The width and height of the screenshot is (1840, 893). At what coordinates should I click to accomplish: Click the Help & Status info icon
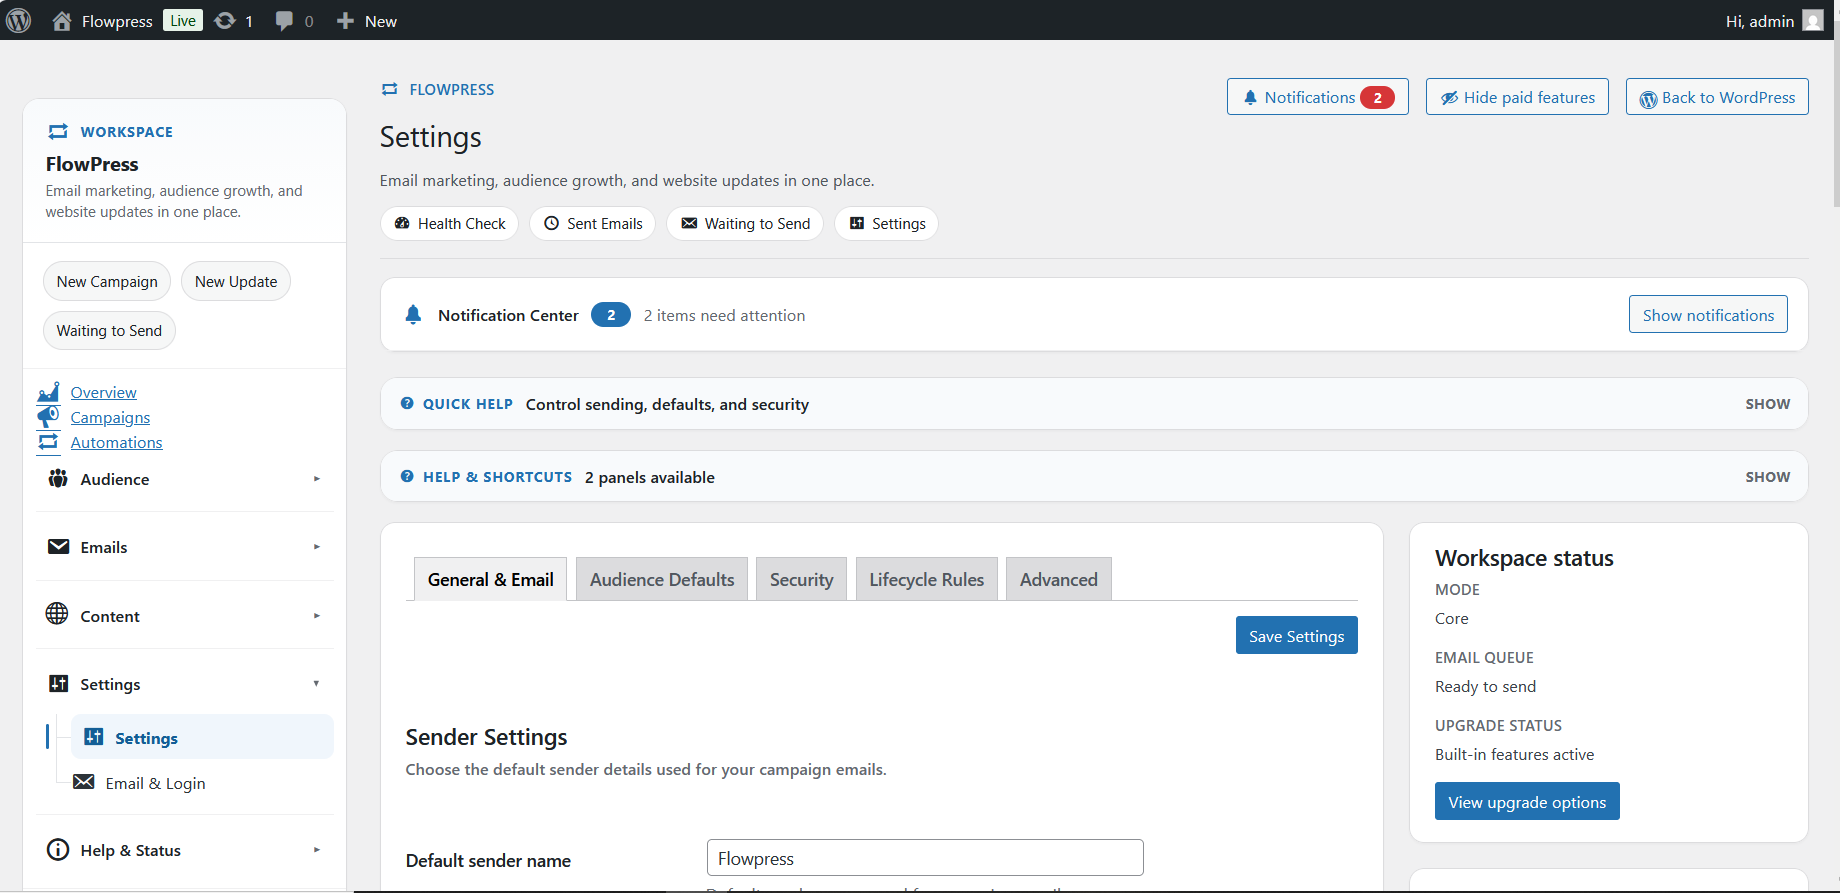coord(58,850)
